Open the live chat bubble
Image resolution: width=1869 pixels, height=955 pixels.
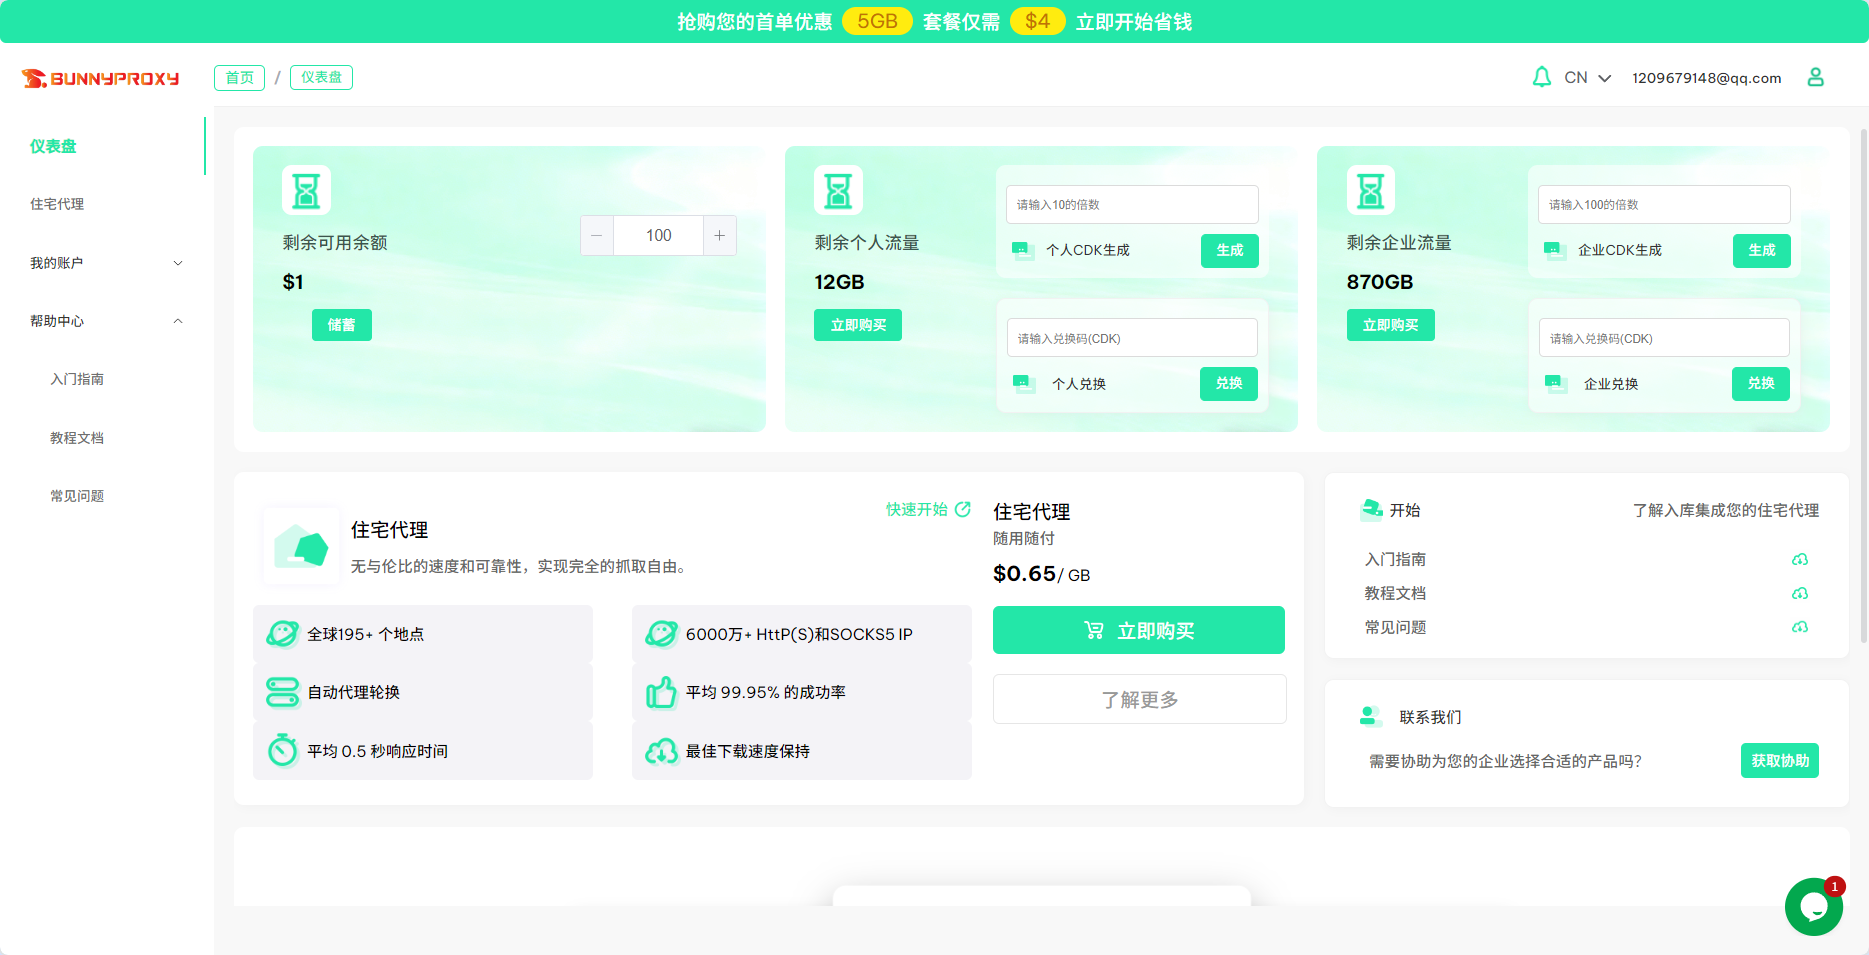(x=1813, y=907)
